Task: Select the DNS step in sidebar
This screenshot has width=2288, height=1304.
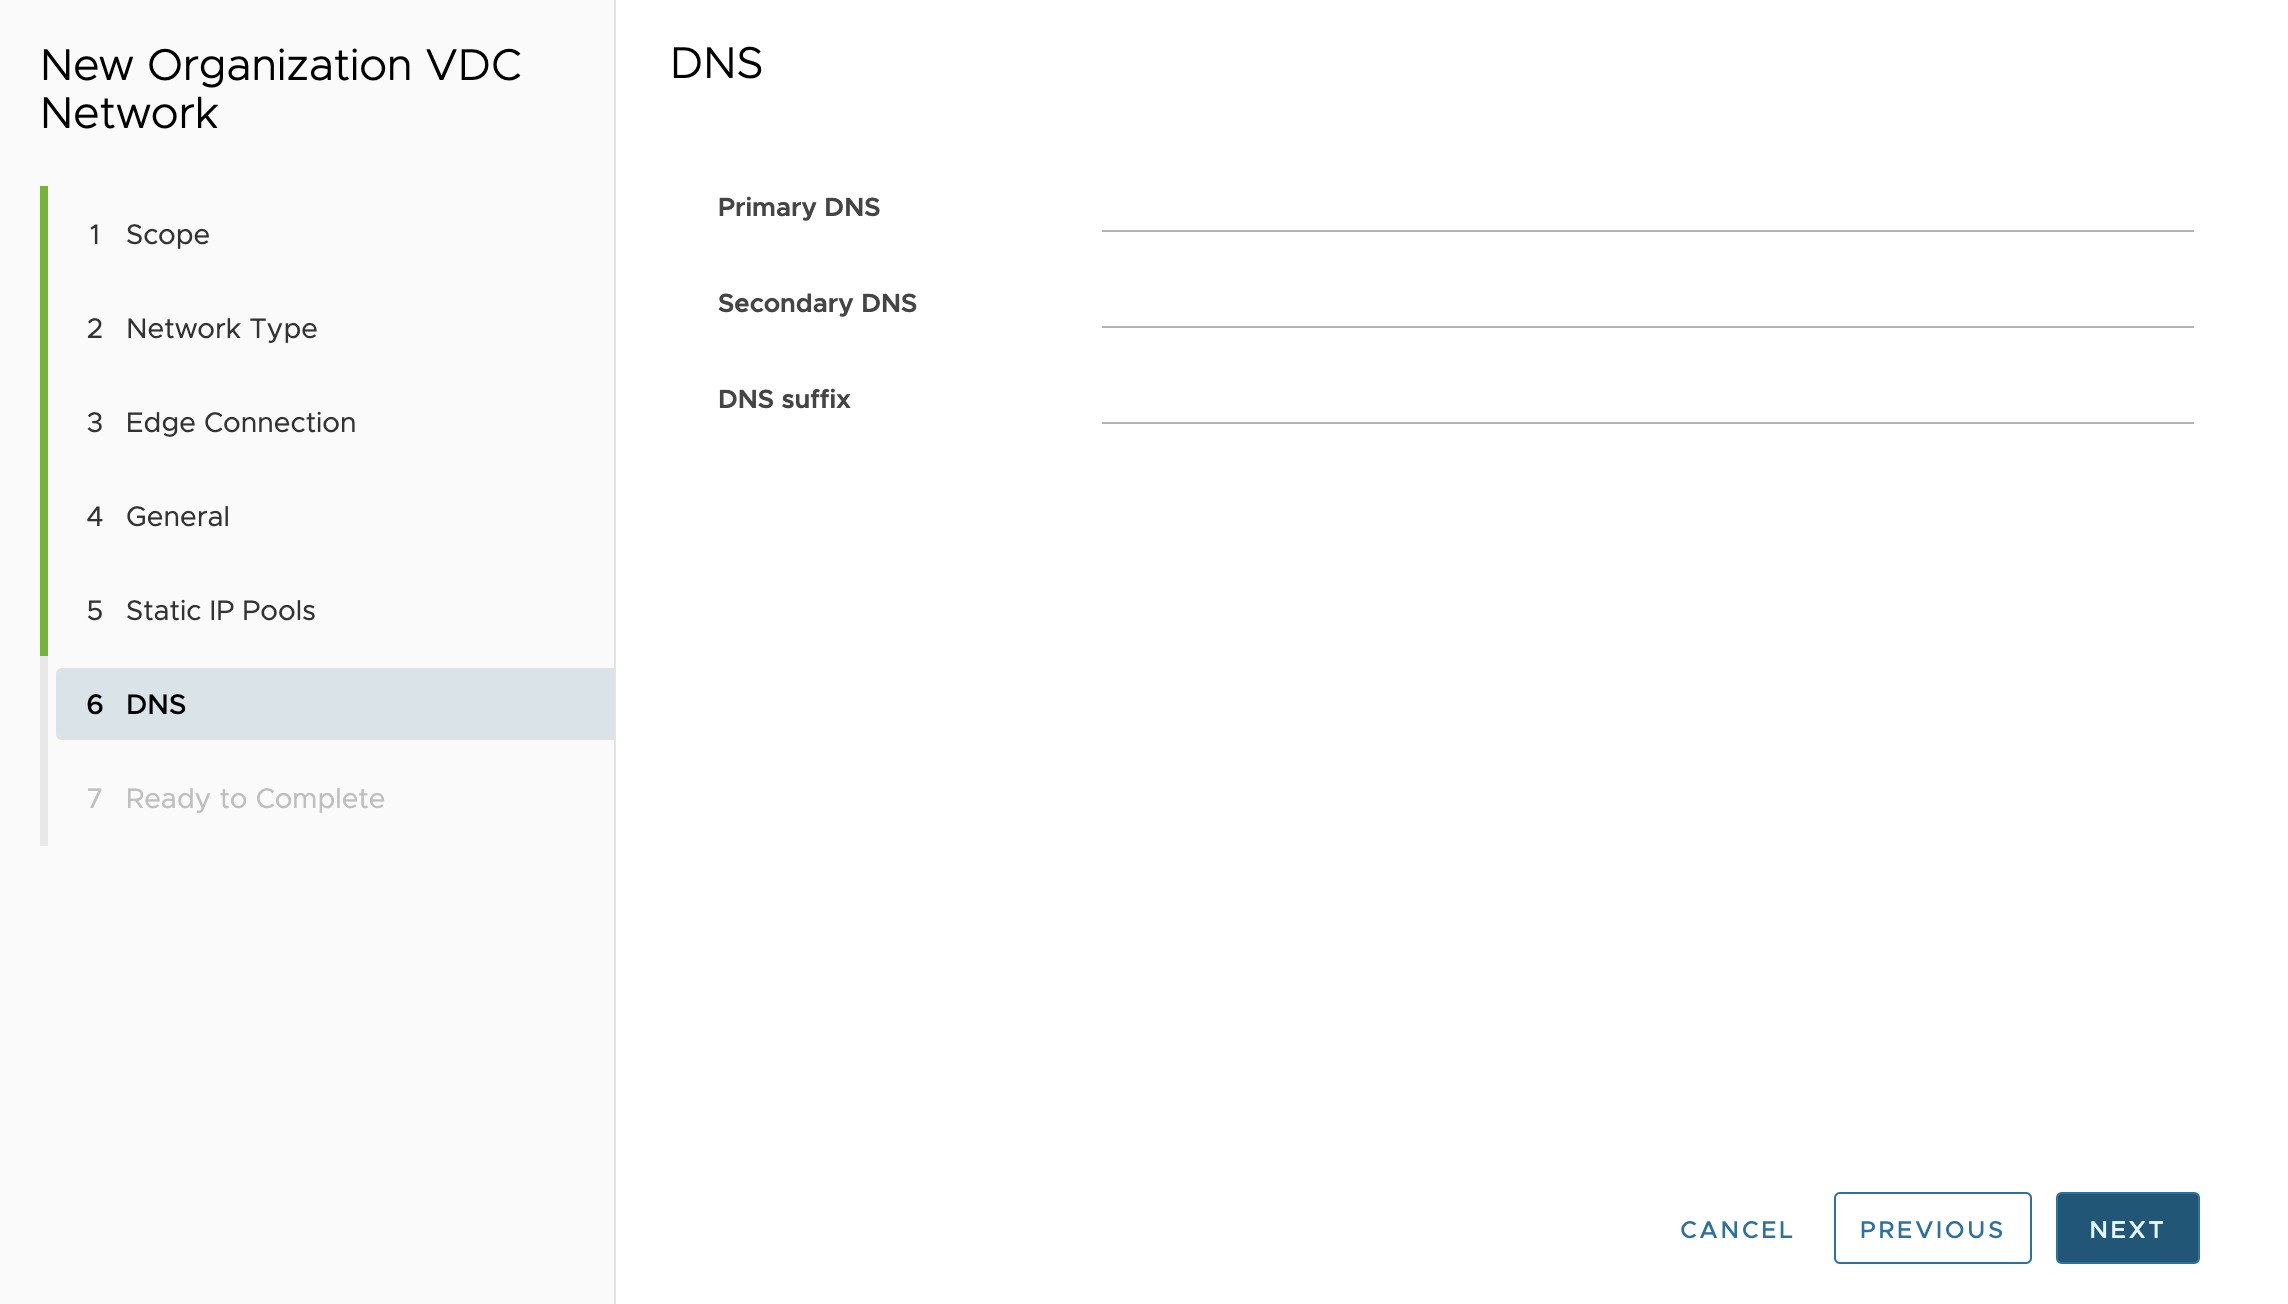Action: pos(156,704)
